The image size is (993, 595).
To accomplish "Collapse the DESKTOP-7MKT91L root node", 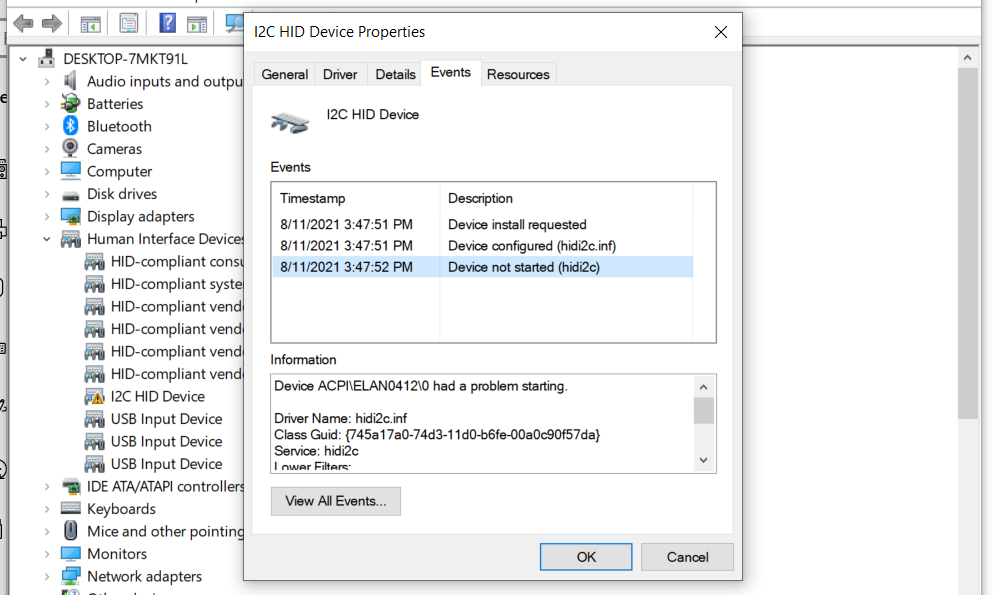I will (x=23, y=59).
